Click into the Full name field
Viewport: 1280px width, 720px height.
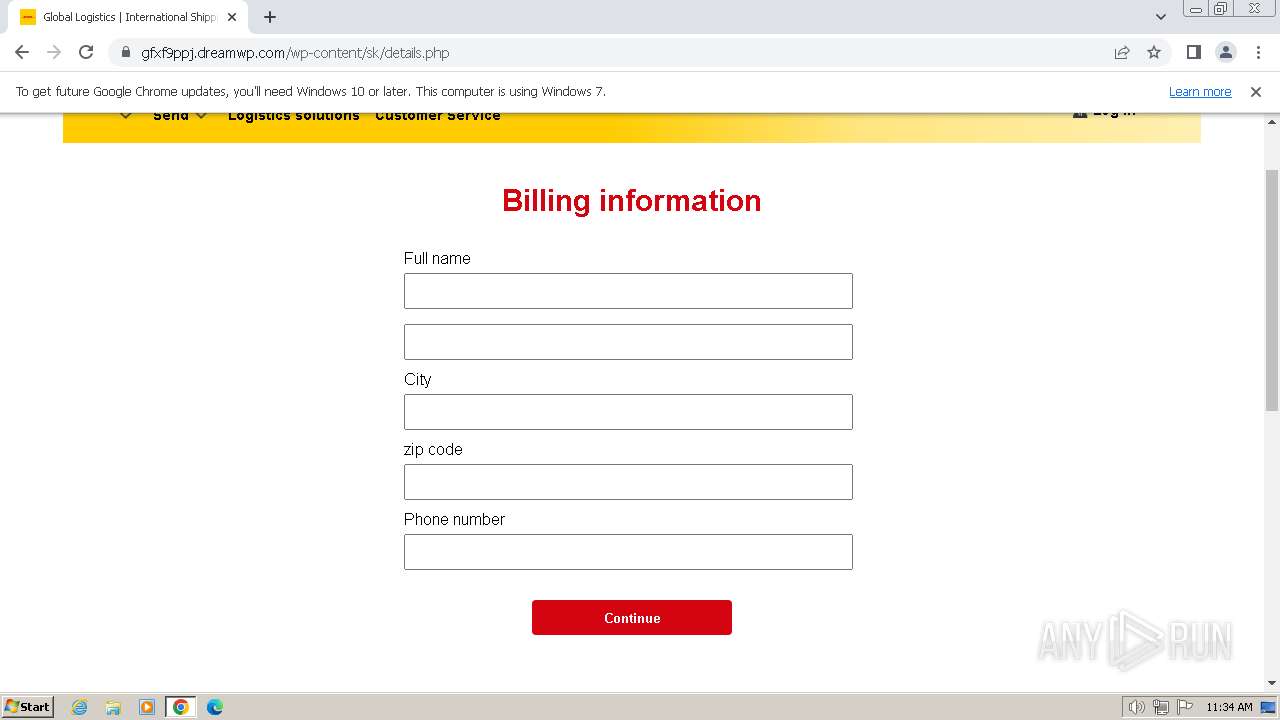click(x=628, y=291)
